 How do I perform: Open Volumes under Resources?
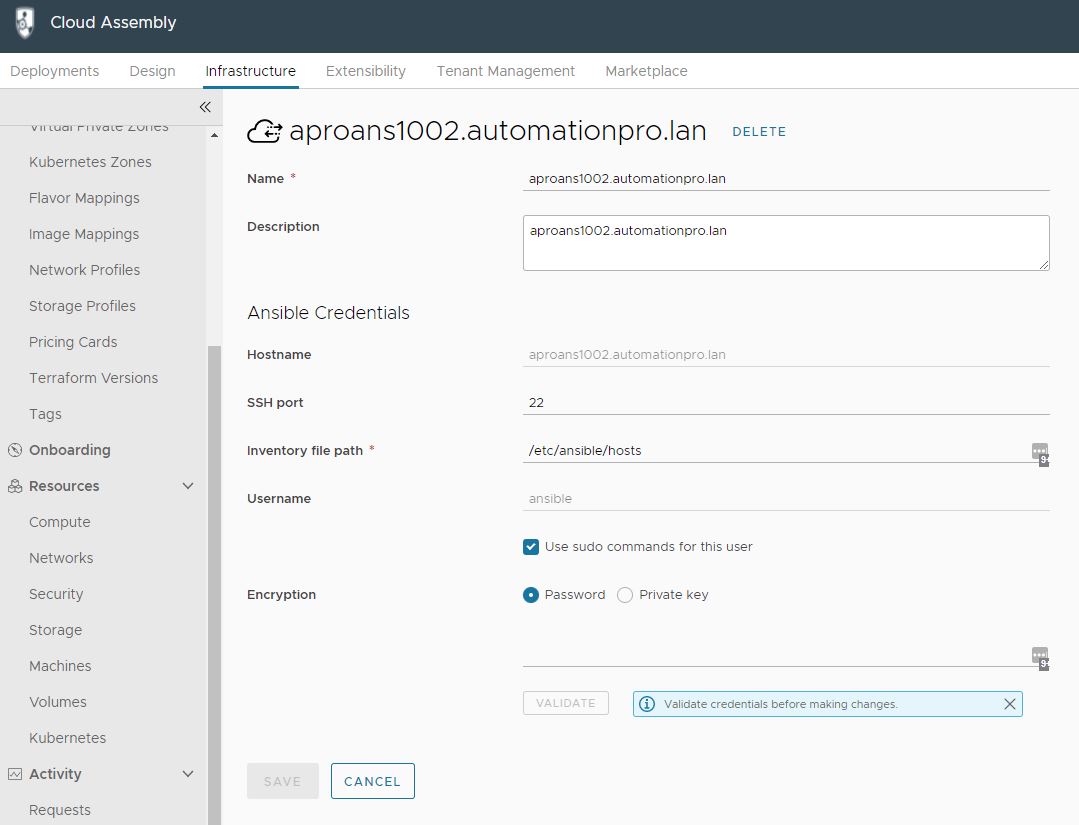pyautogui.click(x=58, y=702)
